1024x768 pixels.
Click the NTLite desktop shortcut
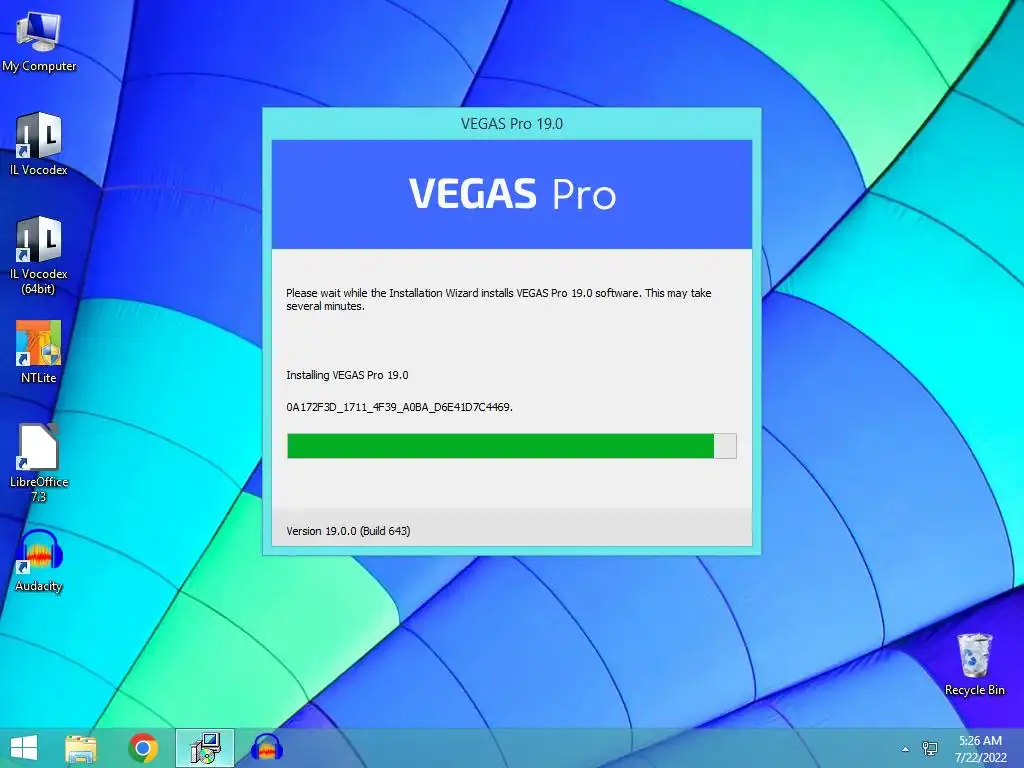point(39,352)
